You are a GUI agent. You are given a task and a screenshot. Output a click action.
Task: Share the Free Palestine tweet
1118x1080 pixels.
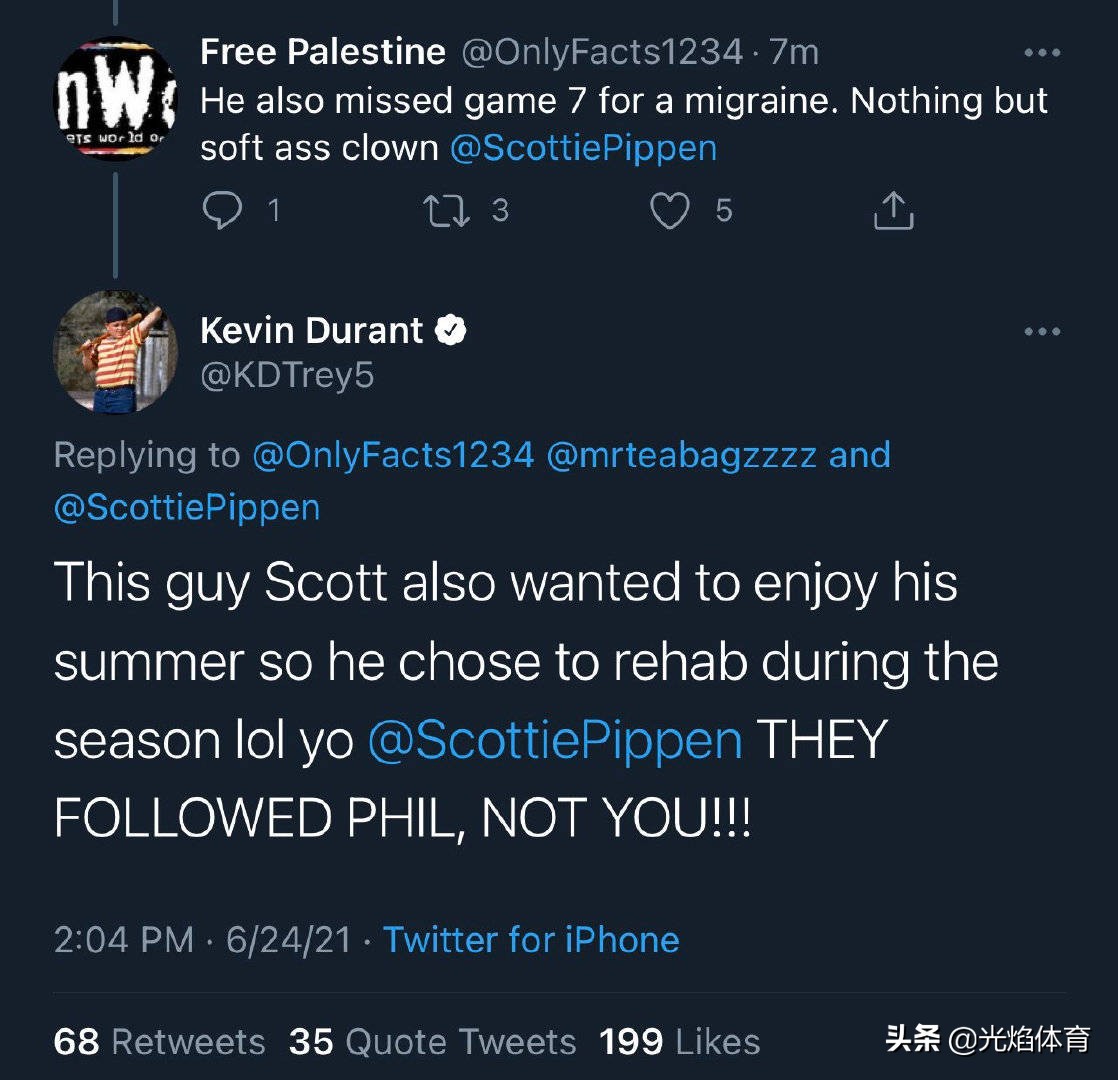[x=893, y=210]
